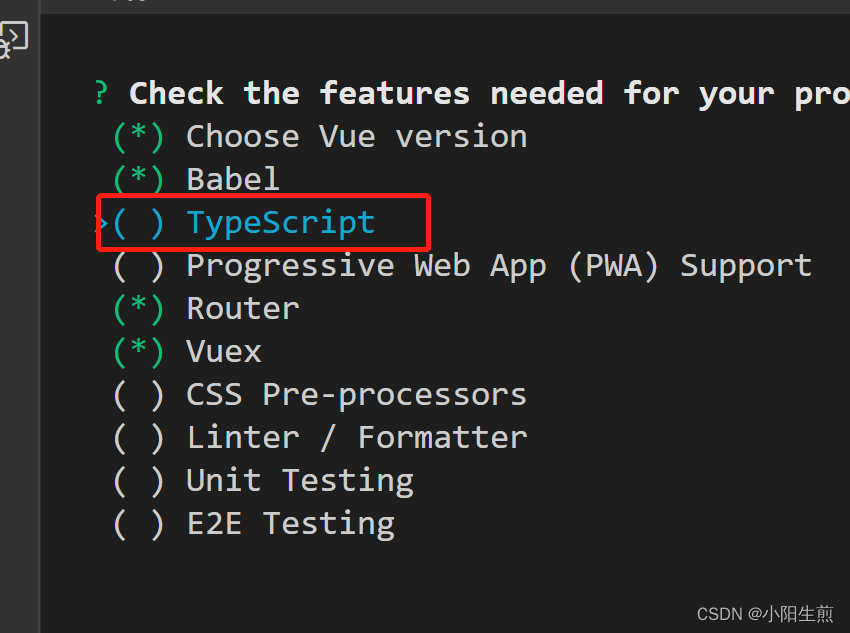
Task: Click the highlighted 'TypeScript' label
Action: (x=281, y=223)
